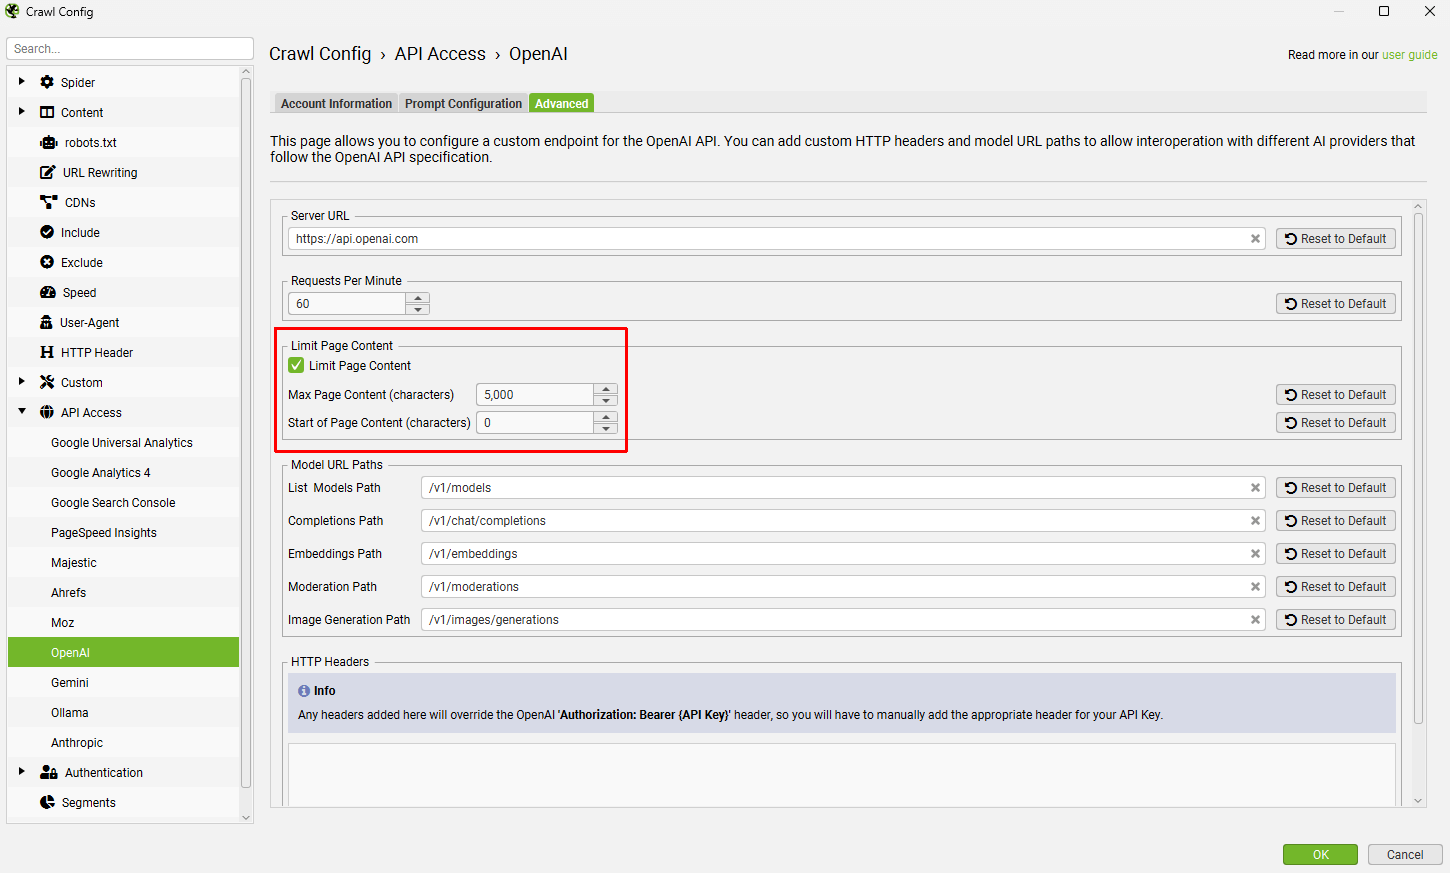Click the sidebar Search field
The image size is (1450, 873).
coord(130,49)
